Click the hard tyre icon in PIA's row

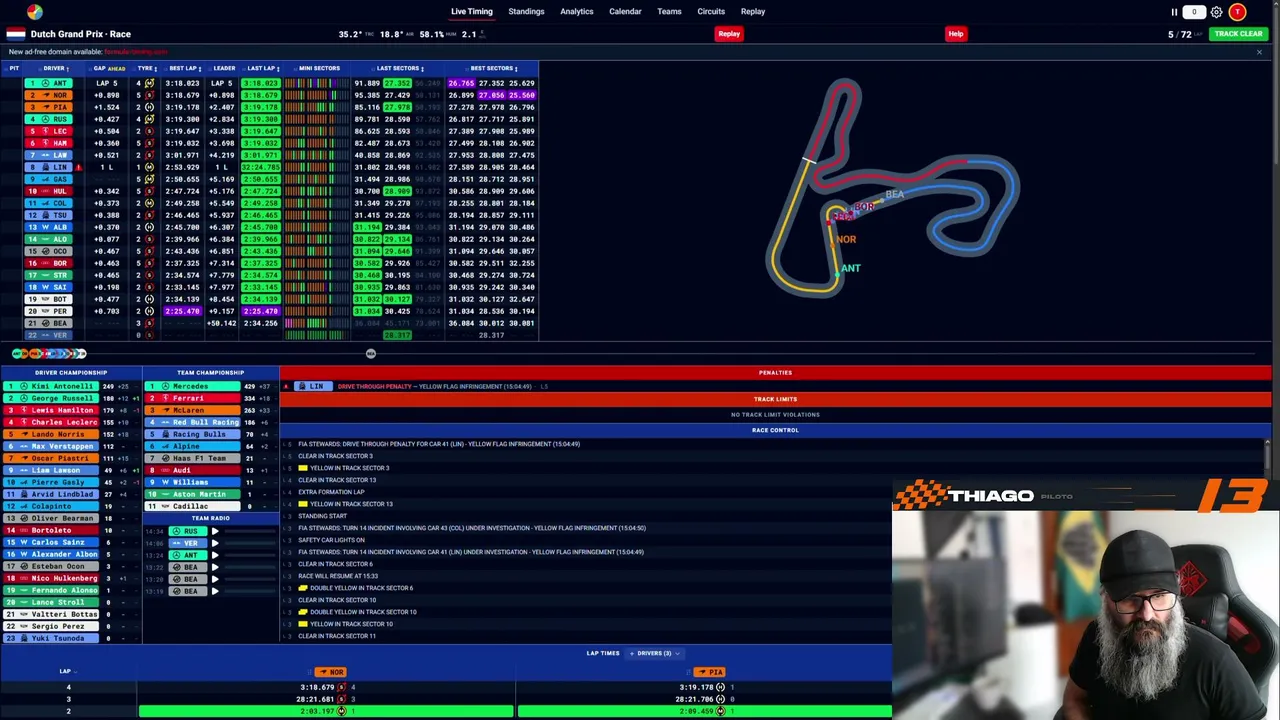(x=149, y=107)
